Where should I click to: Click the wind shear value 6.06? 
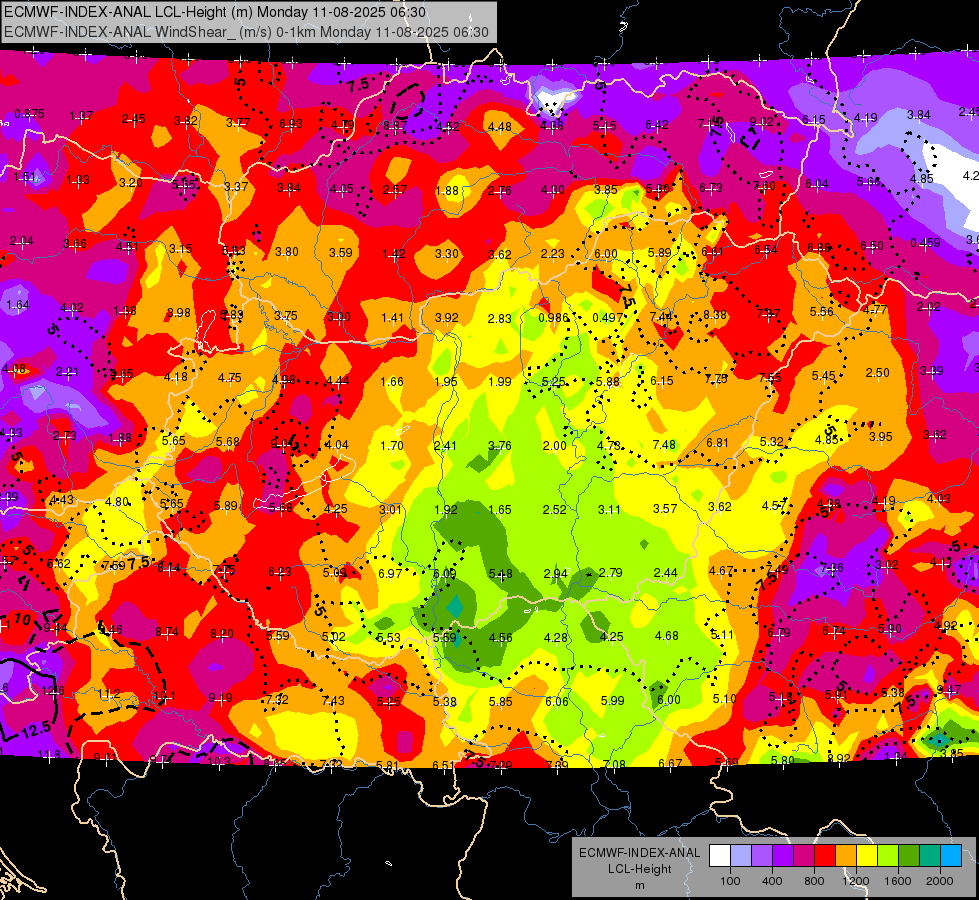point(557,702)
